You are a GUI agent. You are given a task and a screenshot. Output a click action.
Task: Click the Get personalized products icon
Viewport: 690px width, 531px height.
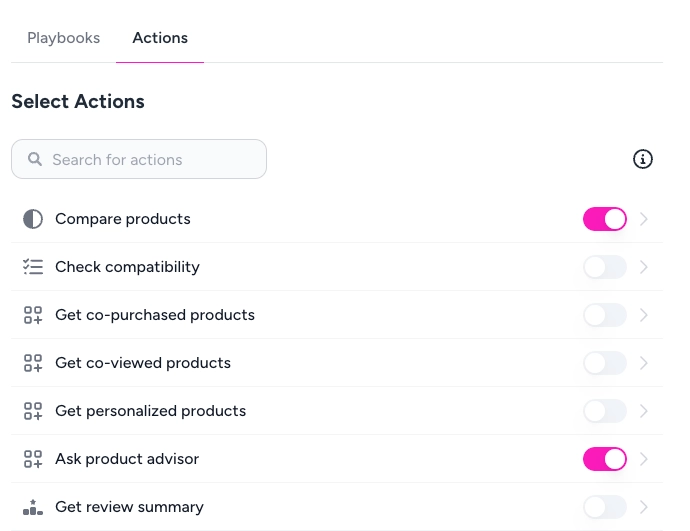[33, 411]
